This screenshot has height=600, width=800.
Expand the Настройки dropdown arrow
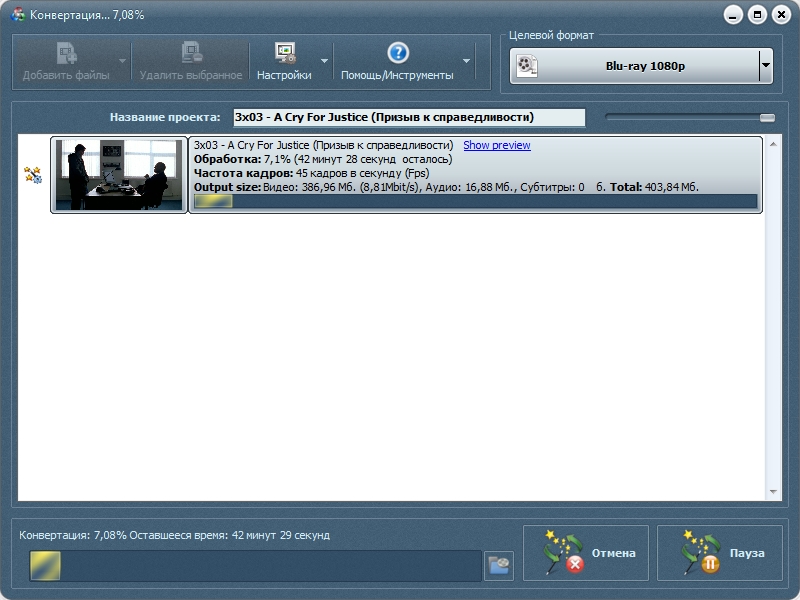(324, 61)
